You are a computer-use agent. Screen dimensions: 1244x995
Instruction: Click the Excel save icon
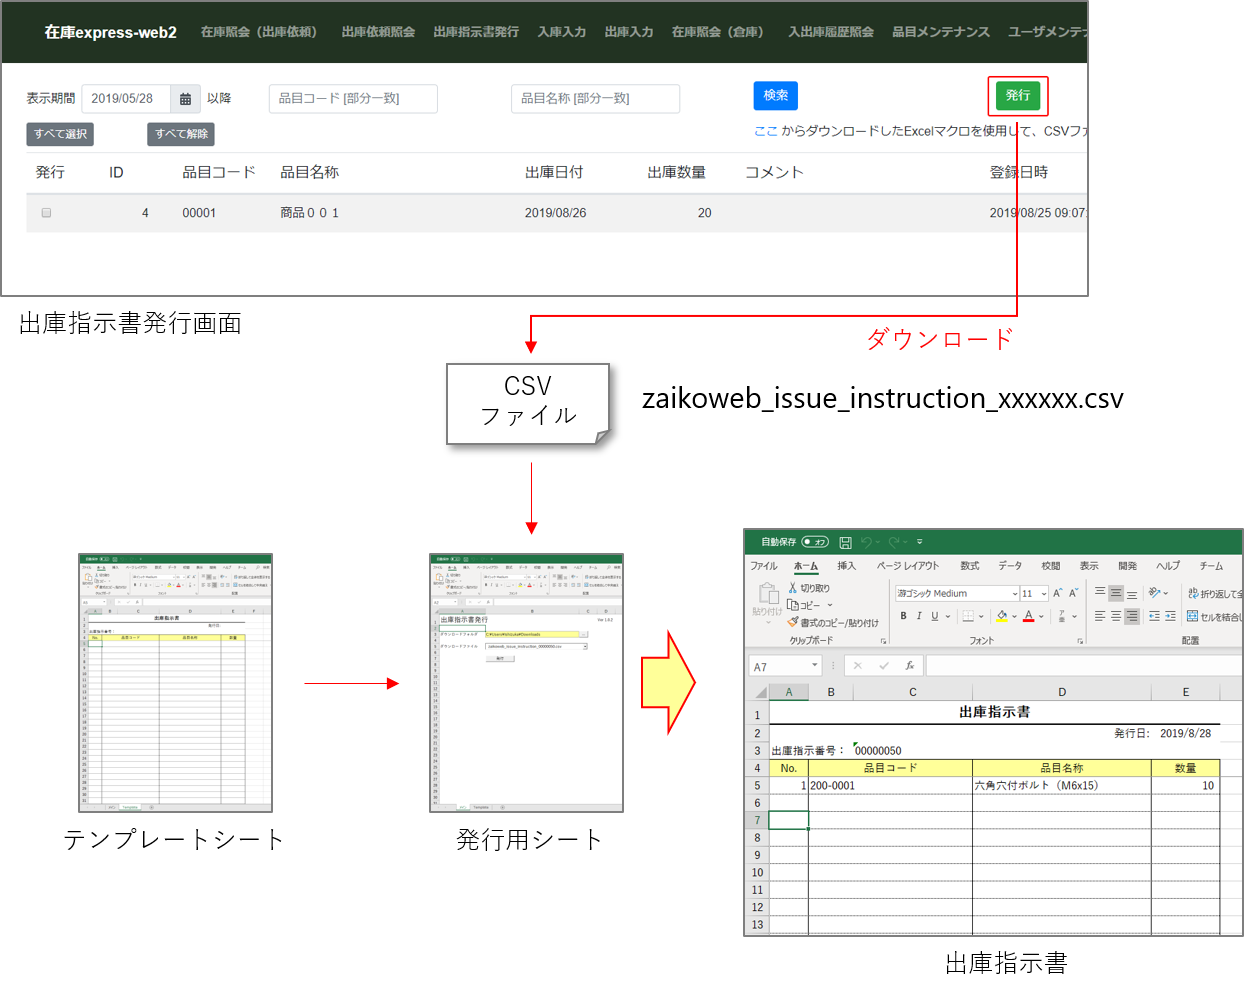845,542
